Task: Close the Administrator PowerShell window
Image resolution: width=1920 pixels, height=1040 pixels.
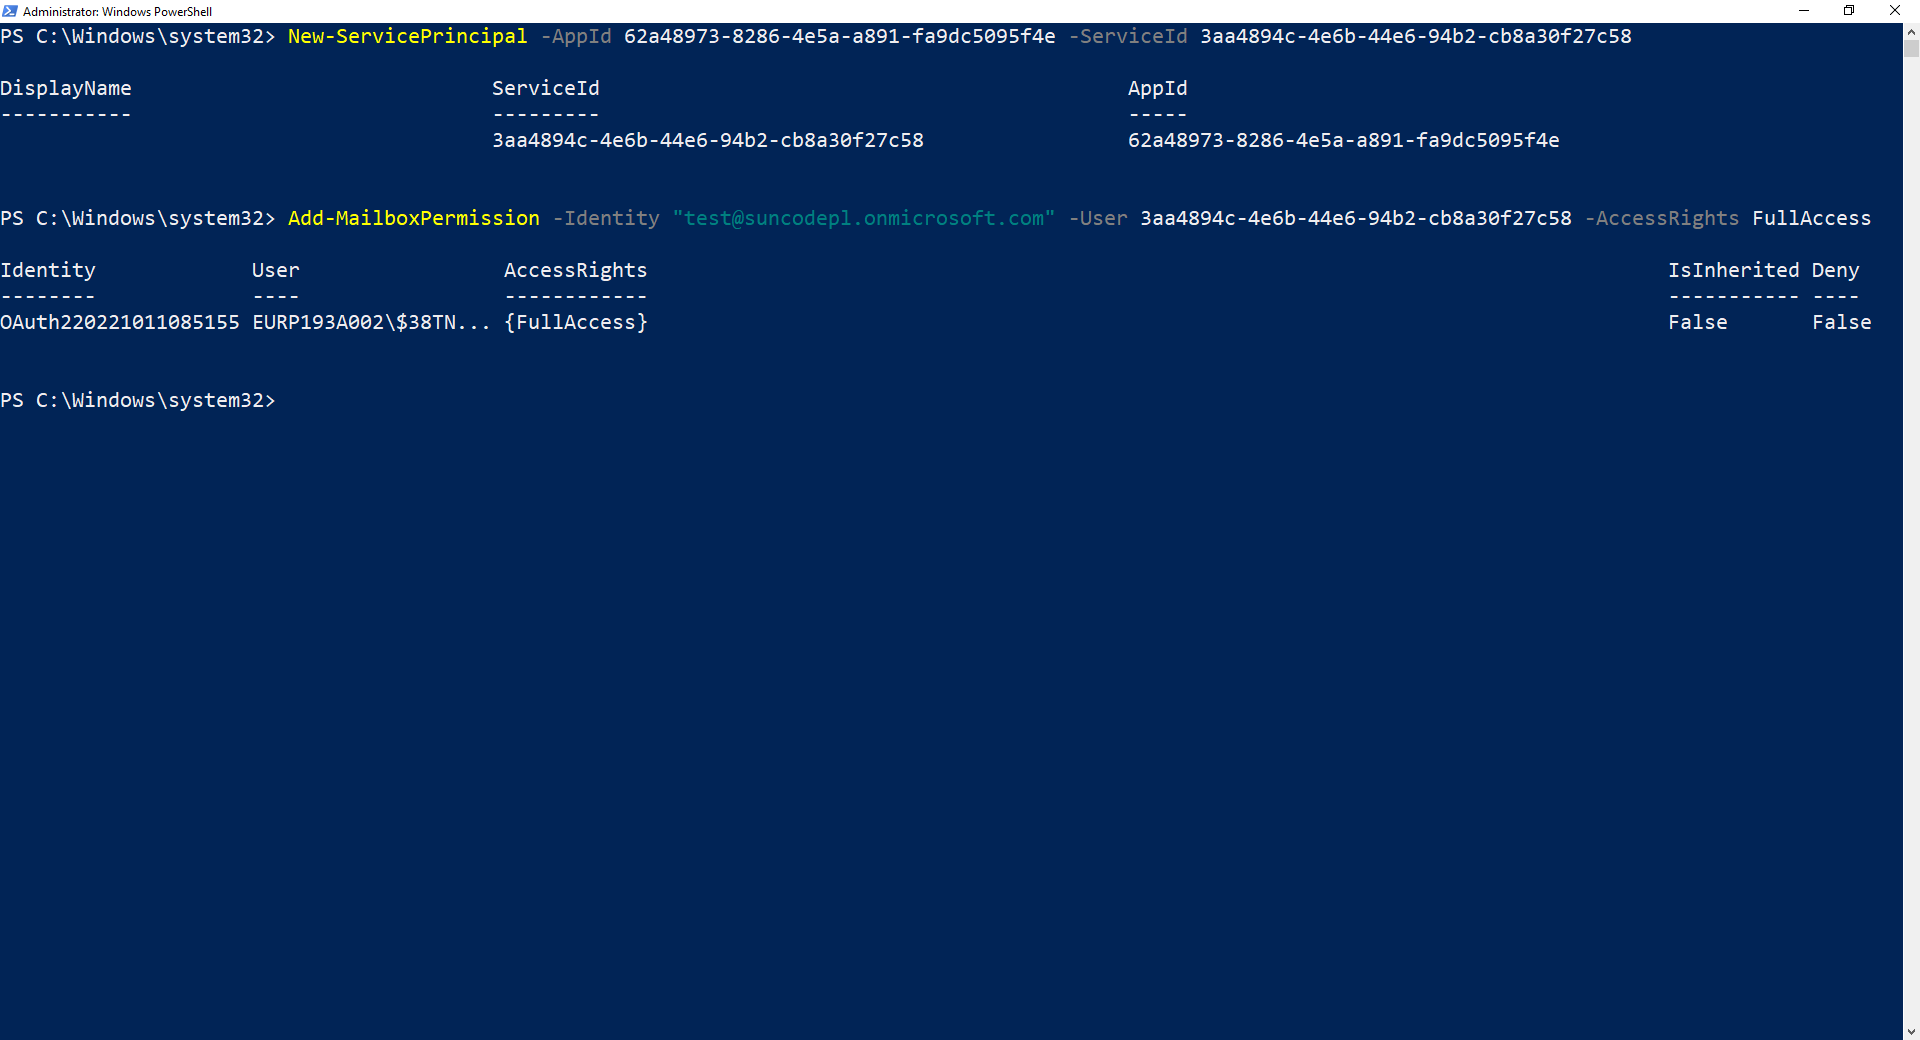Action: click(1894, 11)
